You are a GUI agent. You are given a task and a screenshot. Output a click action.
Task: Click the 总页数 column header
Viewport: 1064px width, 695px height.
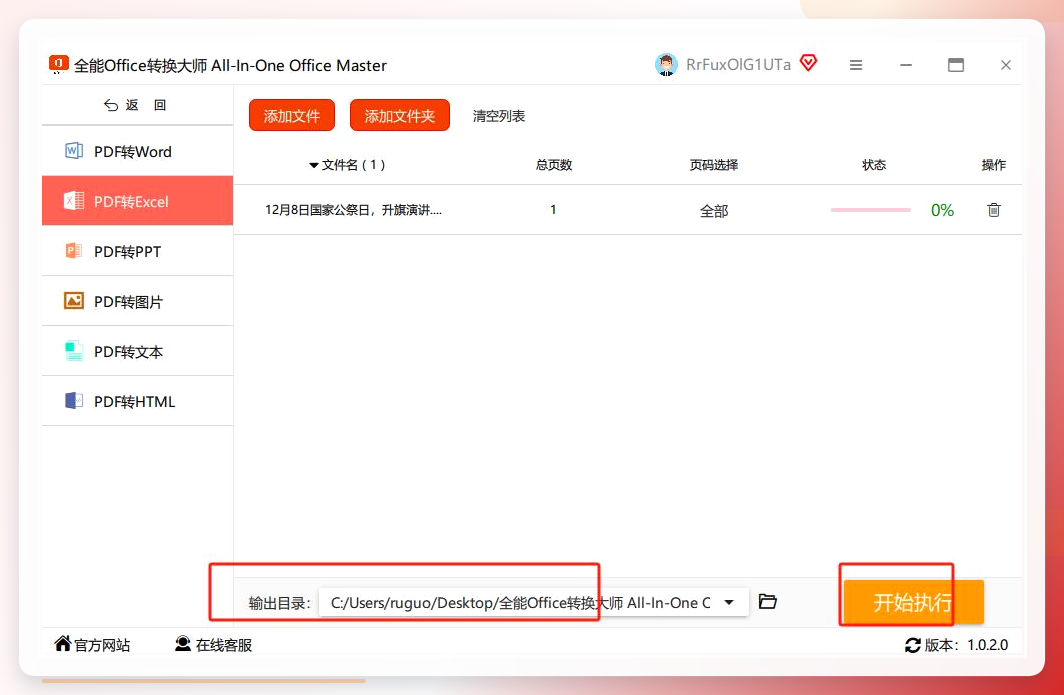[x=554, y=165]
